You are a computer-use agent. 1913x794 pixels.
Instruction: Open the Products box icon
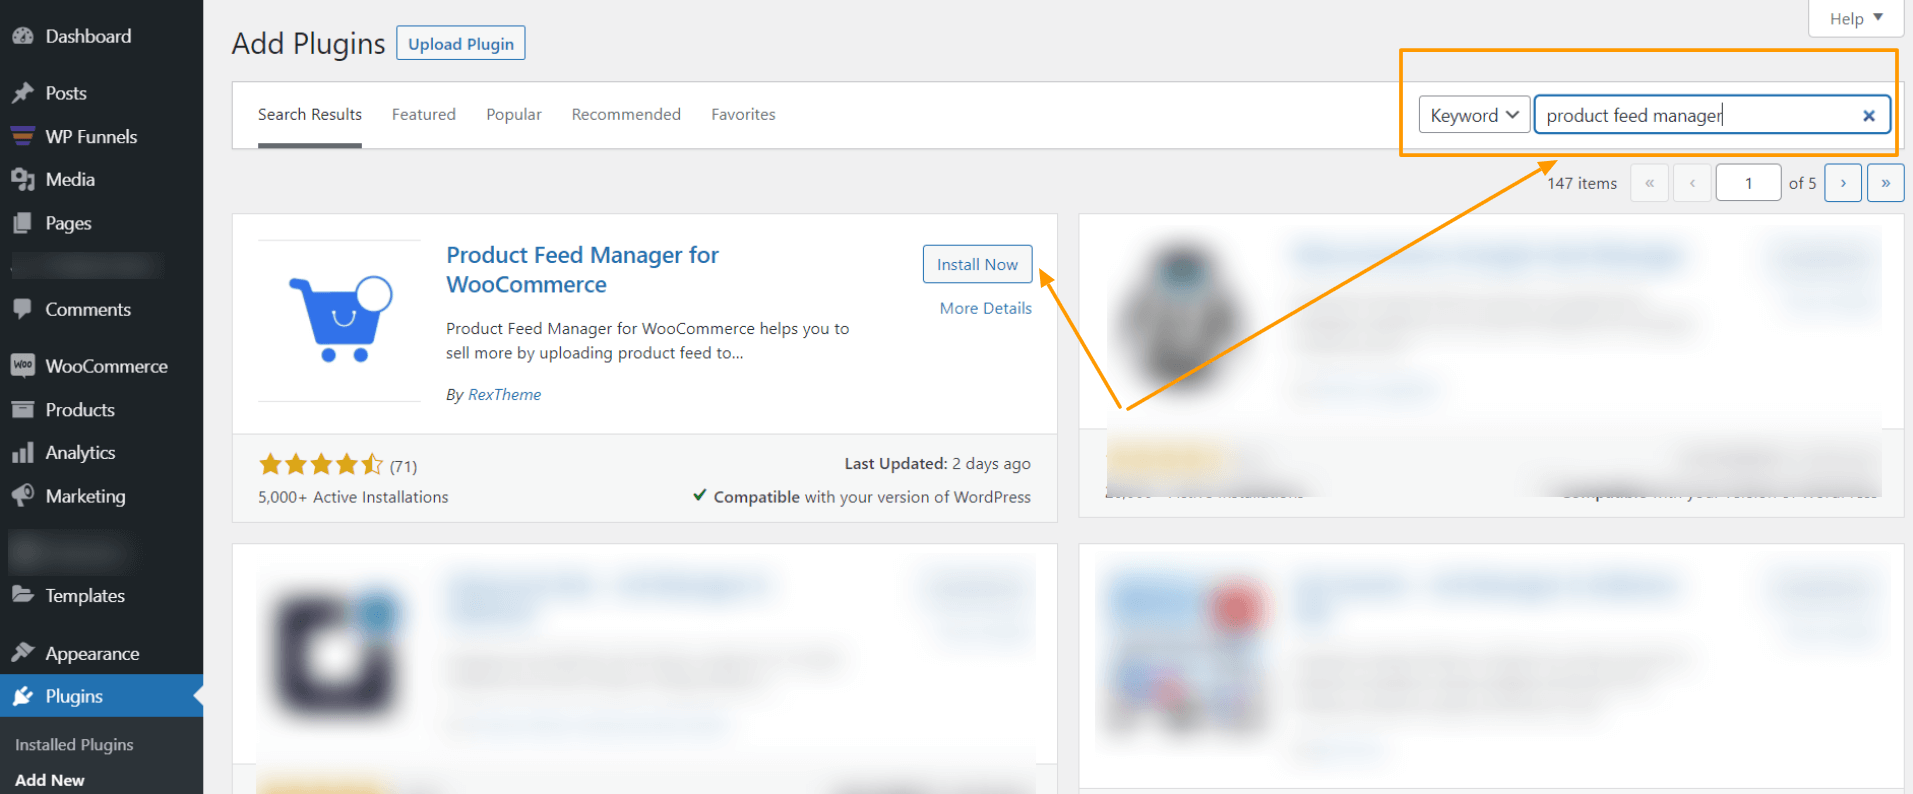(22, 409)
